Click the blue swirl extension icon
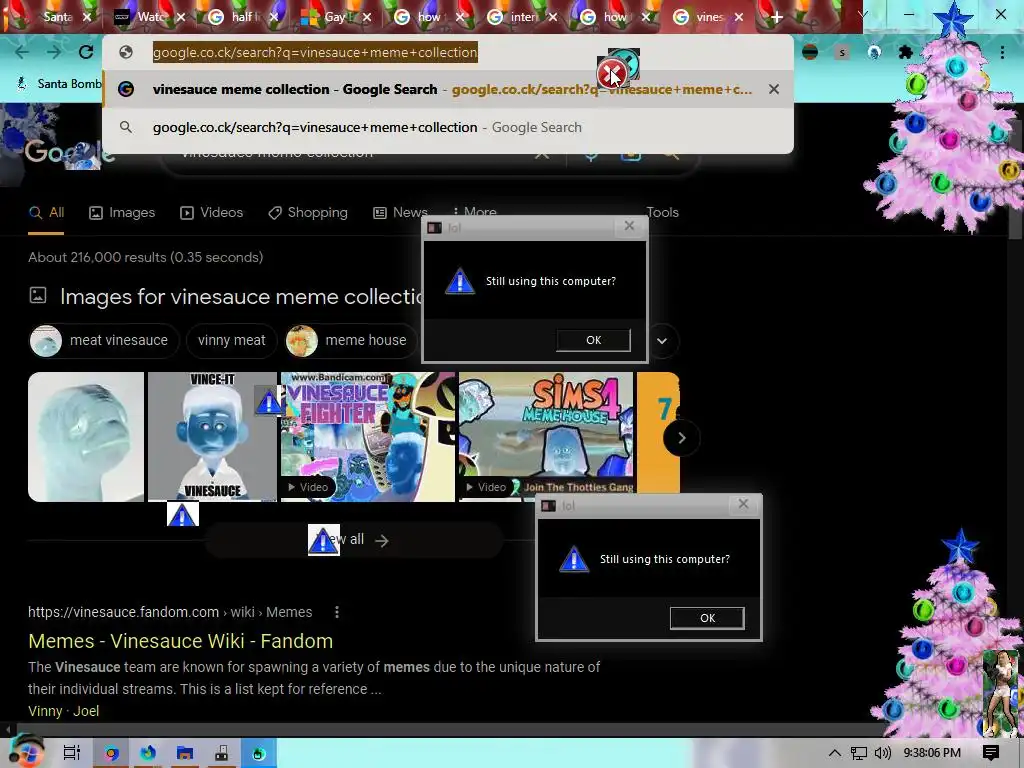The height and width of the screenshot is (768, 1024). click(874, 52)
